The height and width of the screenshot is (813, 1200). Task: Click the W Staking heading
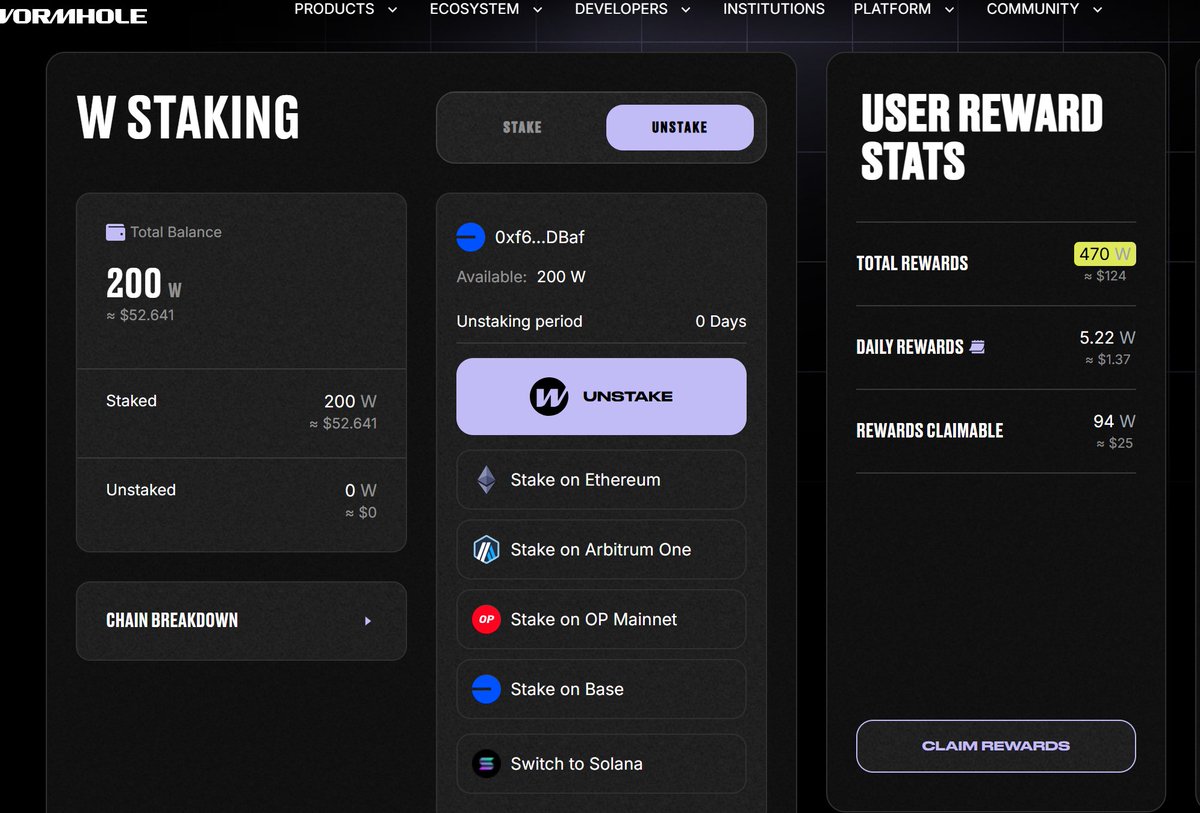click(188, 117)
